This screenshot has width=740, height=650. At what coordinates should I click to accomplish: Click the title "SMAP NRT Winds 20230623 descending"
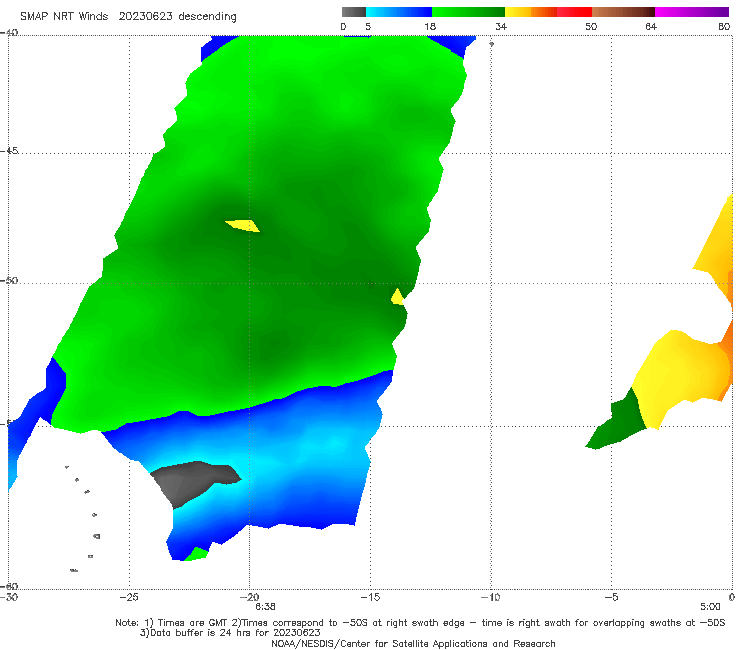[128, 16]
